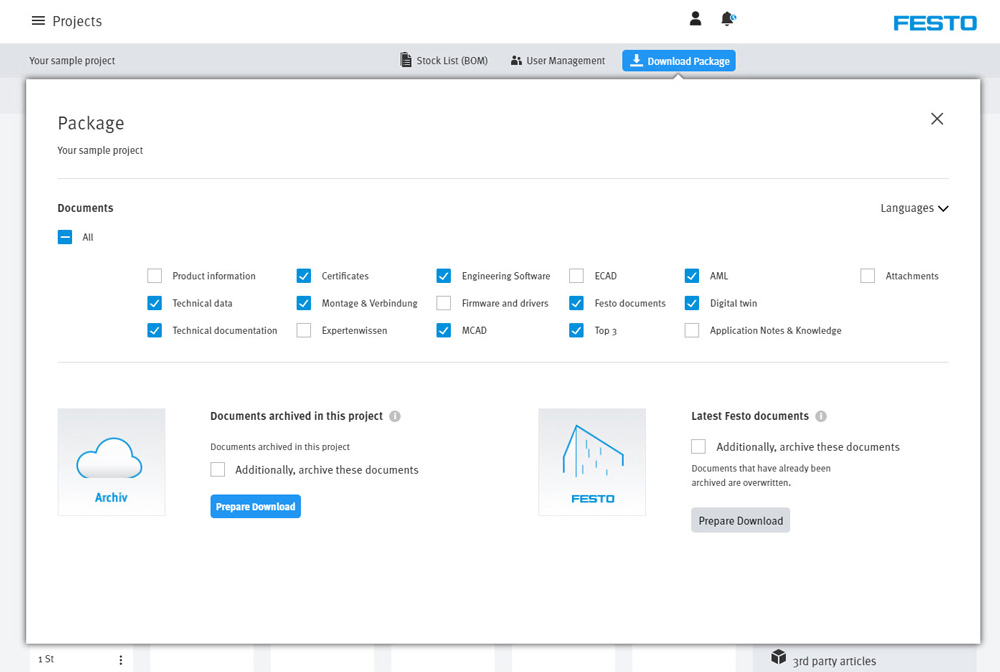1000x672 pixels.
Task: Select the Festo building thumbnail
Action: [592, 462]
